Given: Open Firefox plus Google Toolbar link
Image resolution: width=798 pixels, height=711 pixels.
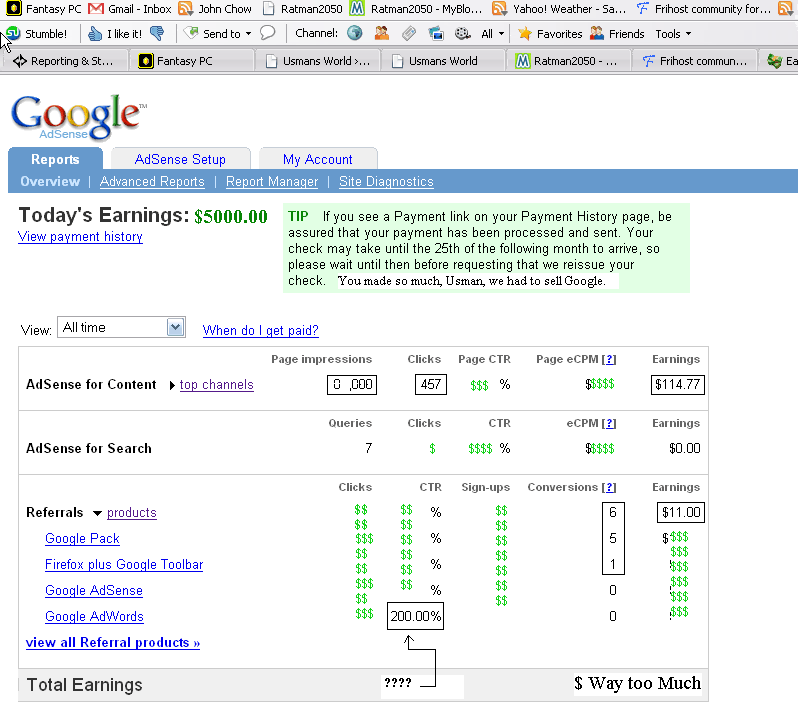Looking at the screenshot, I should (x=124, y=564).
